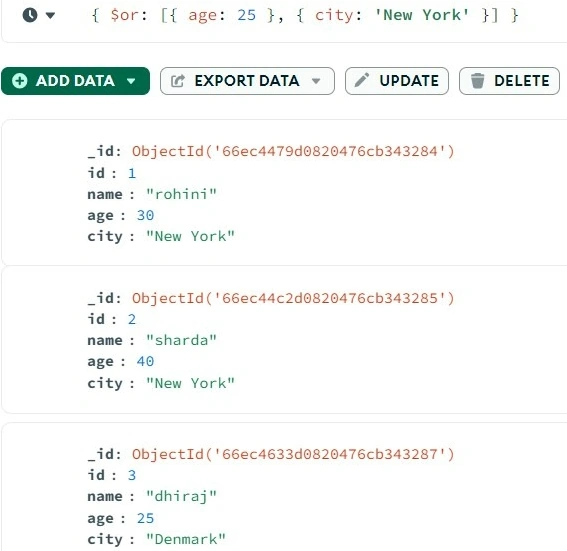Click the plus icon in ADD DATA
This screenshot has height=551, width=567.
coord(20,81)
